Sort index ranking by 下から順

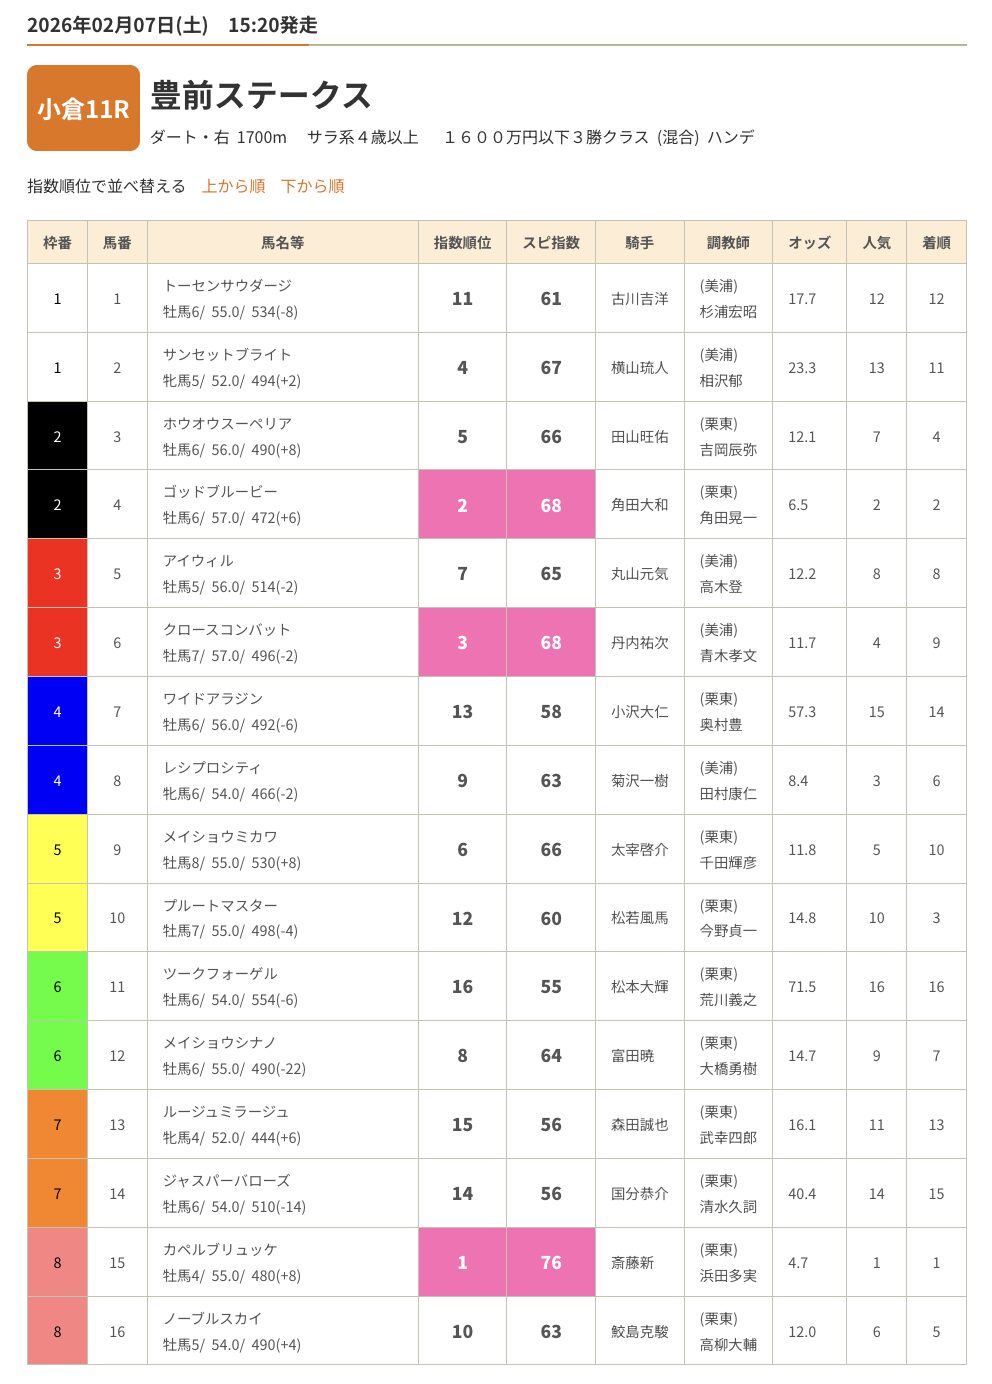pyautogui.click(x=312, y=186)
